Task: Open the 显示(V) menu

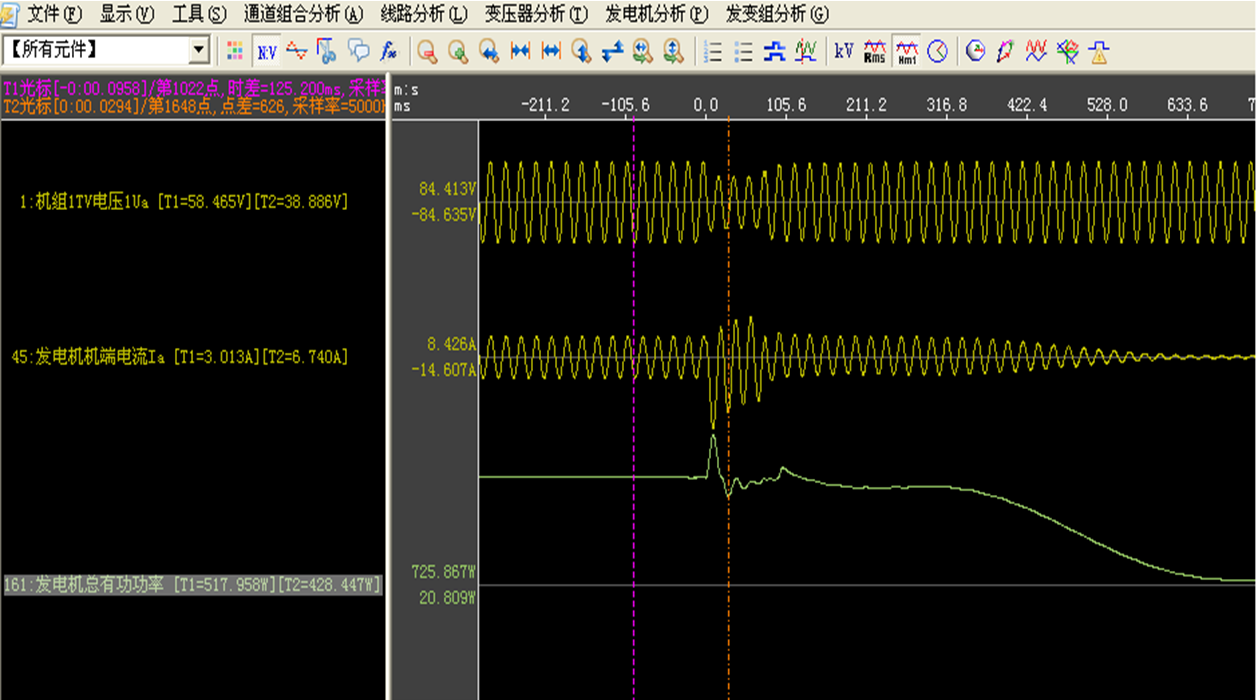Action: [x=127, y=14]
